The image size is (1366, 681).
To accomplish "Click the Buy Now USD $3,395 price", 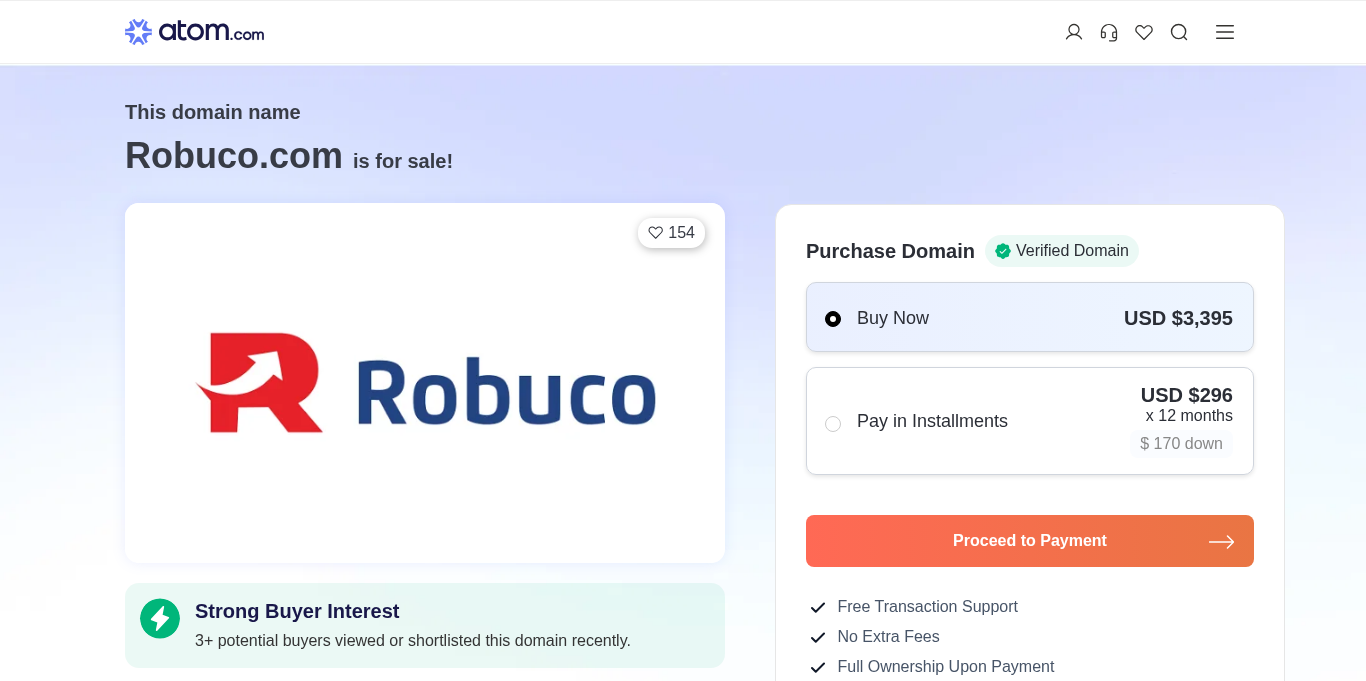I will pyautogui.click(x=1178, y=319).
